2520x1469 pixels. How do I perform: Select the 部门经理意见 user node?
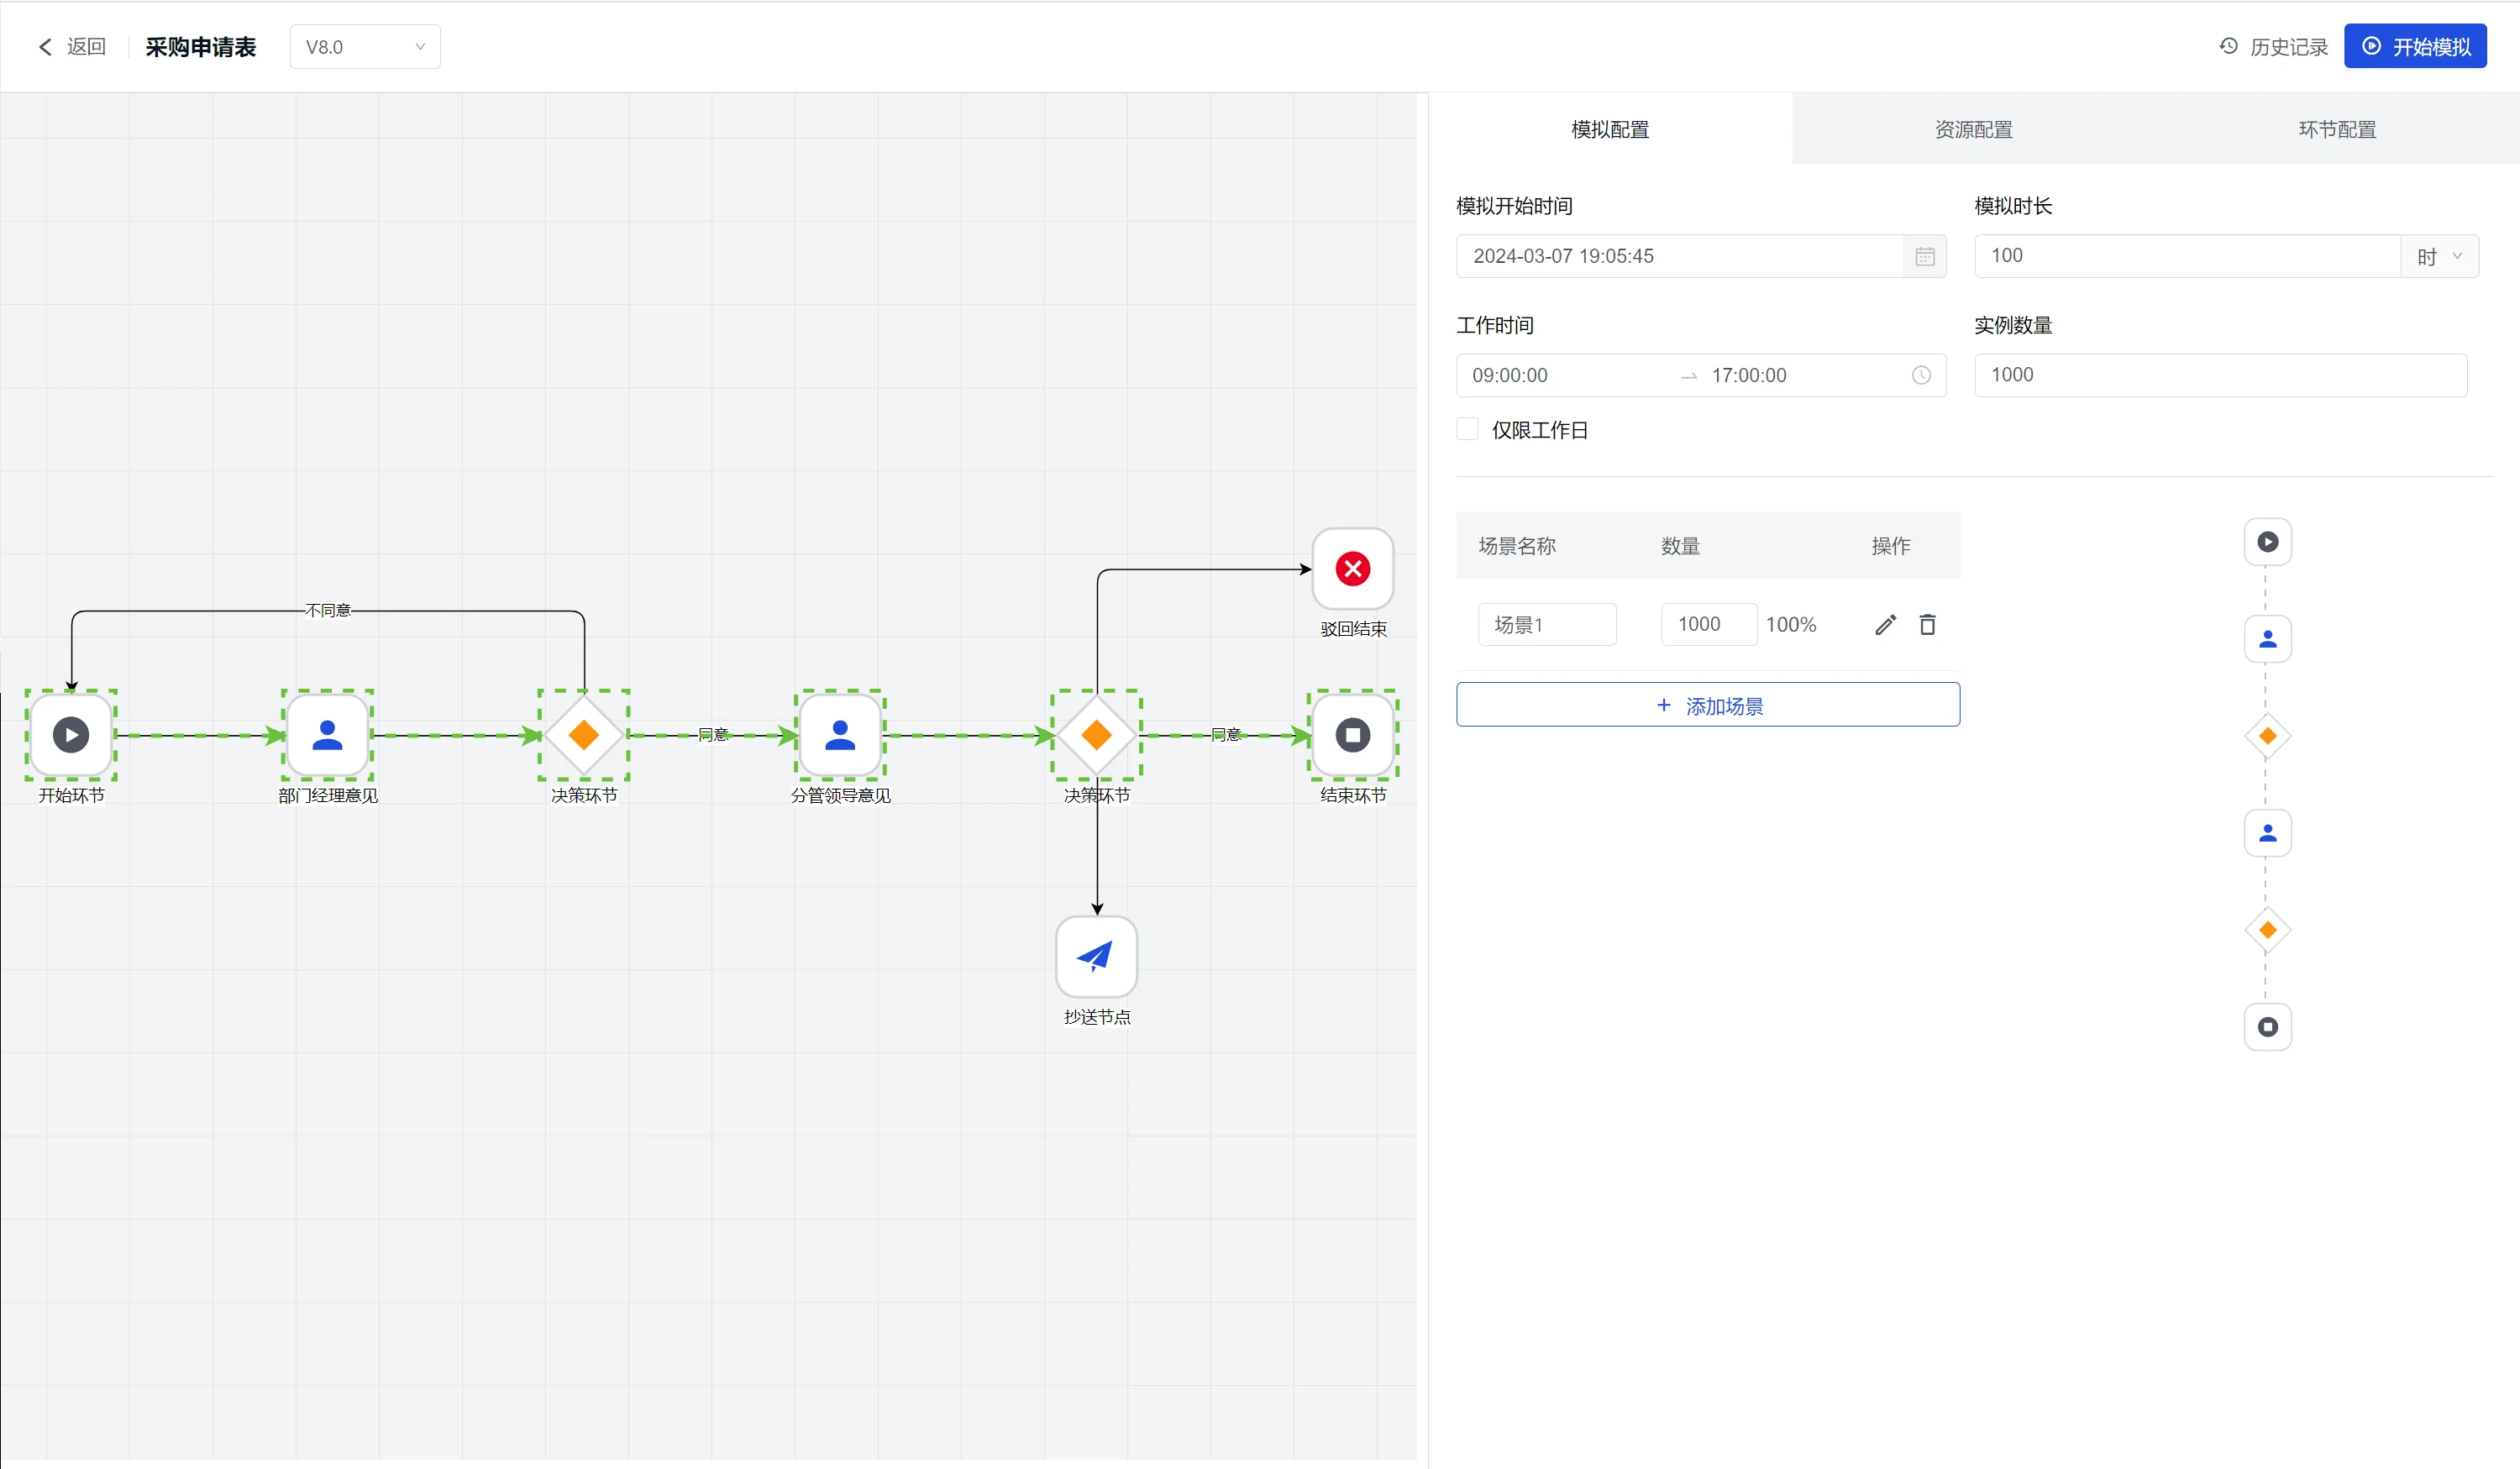tap(327, 735)
